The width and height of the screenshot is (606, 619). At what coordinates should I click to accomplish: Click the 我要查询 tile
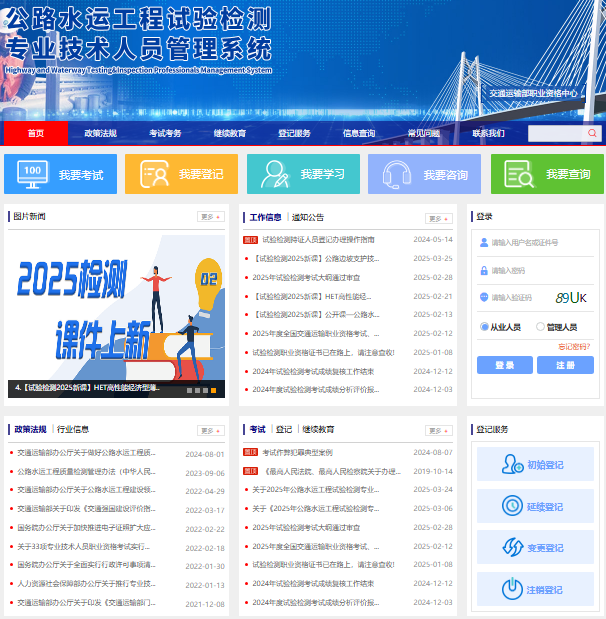click(x=547, y=174)
